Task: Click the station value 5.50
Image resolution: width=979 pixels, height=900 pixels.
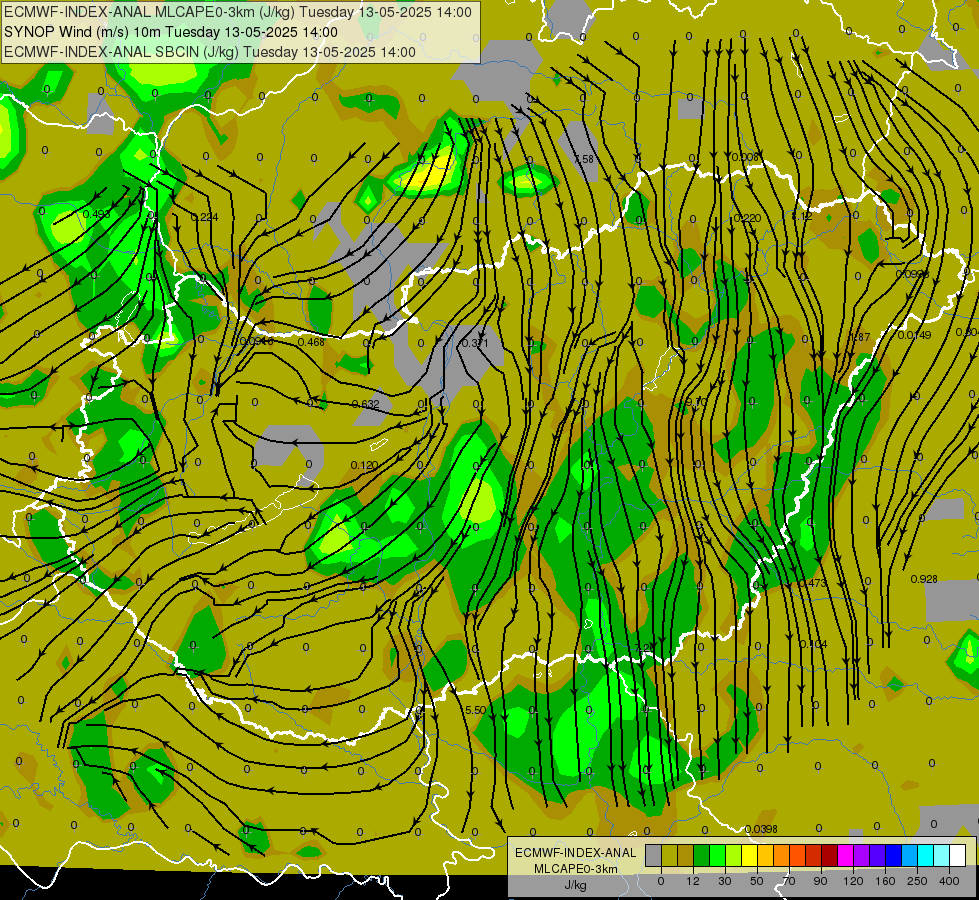Action: coord(476,710)
